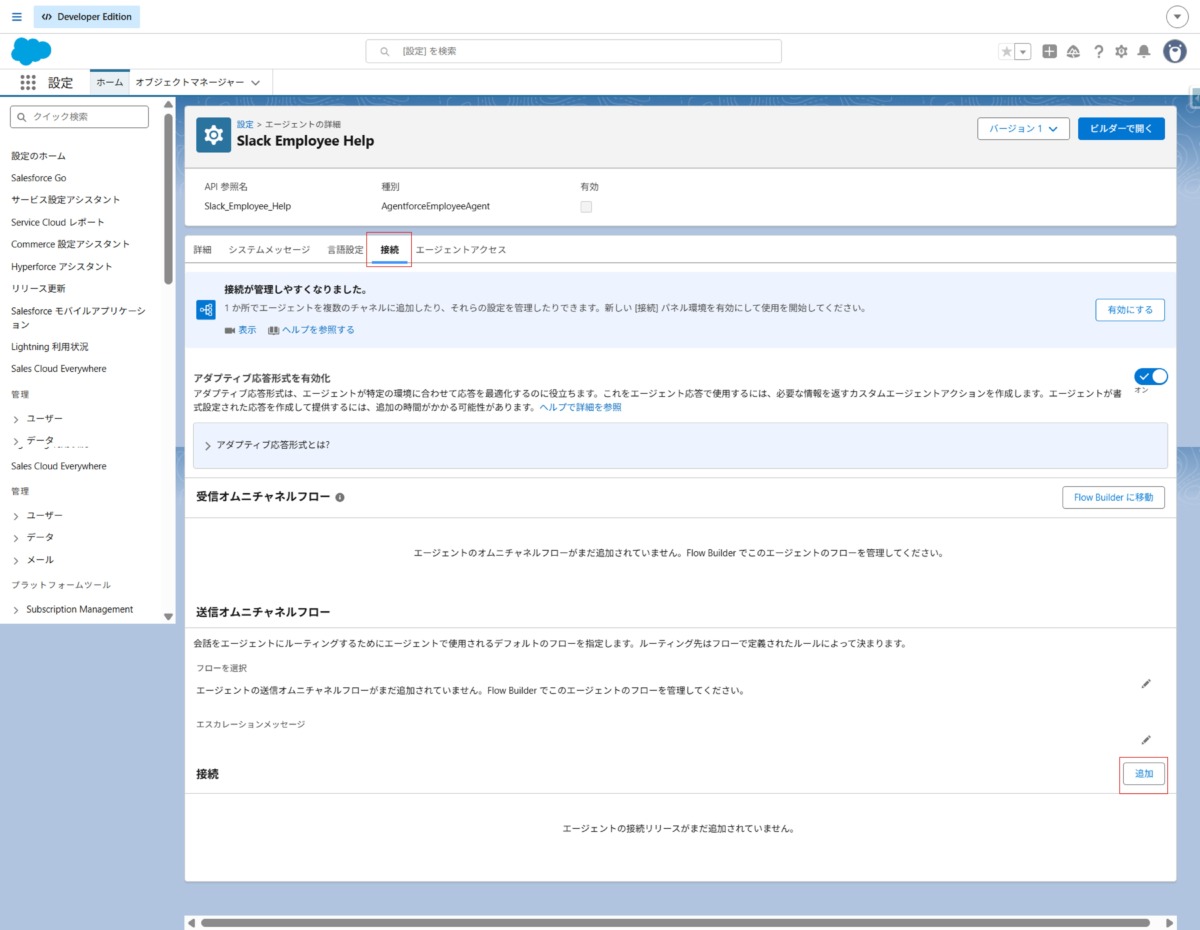Viewport: 1200px width, 930px height.
Task: Open Commerce 設定アシスタント in sidebar
Action: click(x=70, y=244)
